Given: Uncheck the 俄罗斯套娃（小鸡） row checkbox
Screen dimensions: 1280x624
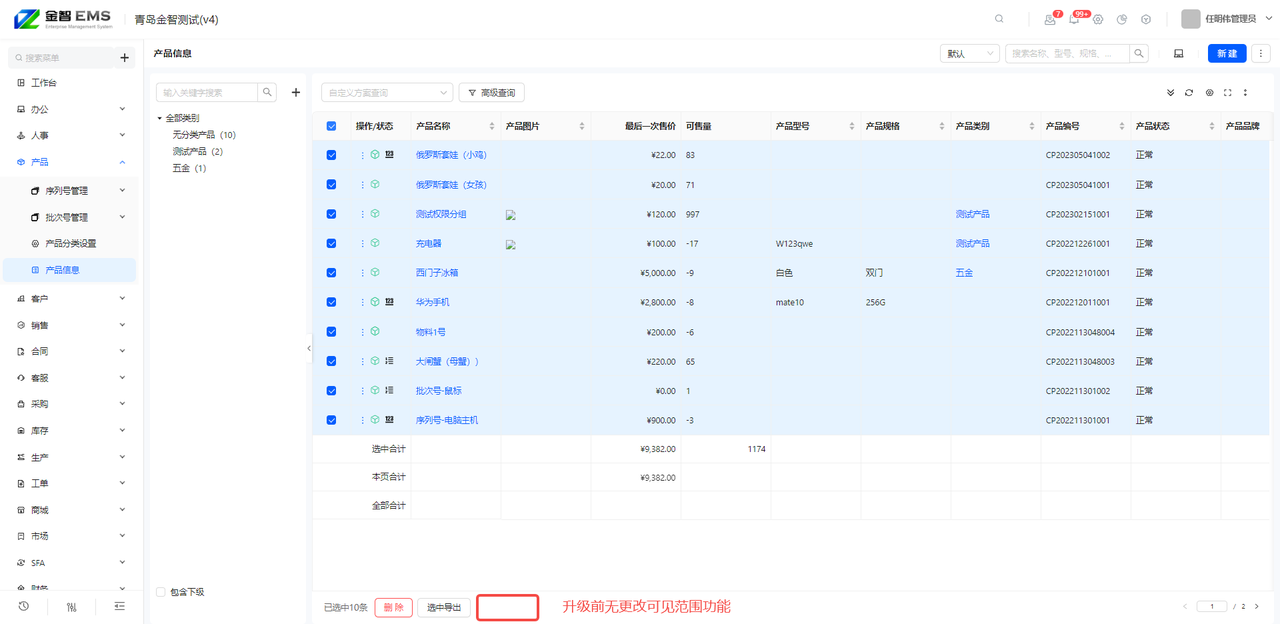Looking at the screenshot, I should [x=331, y=155].
